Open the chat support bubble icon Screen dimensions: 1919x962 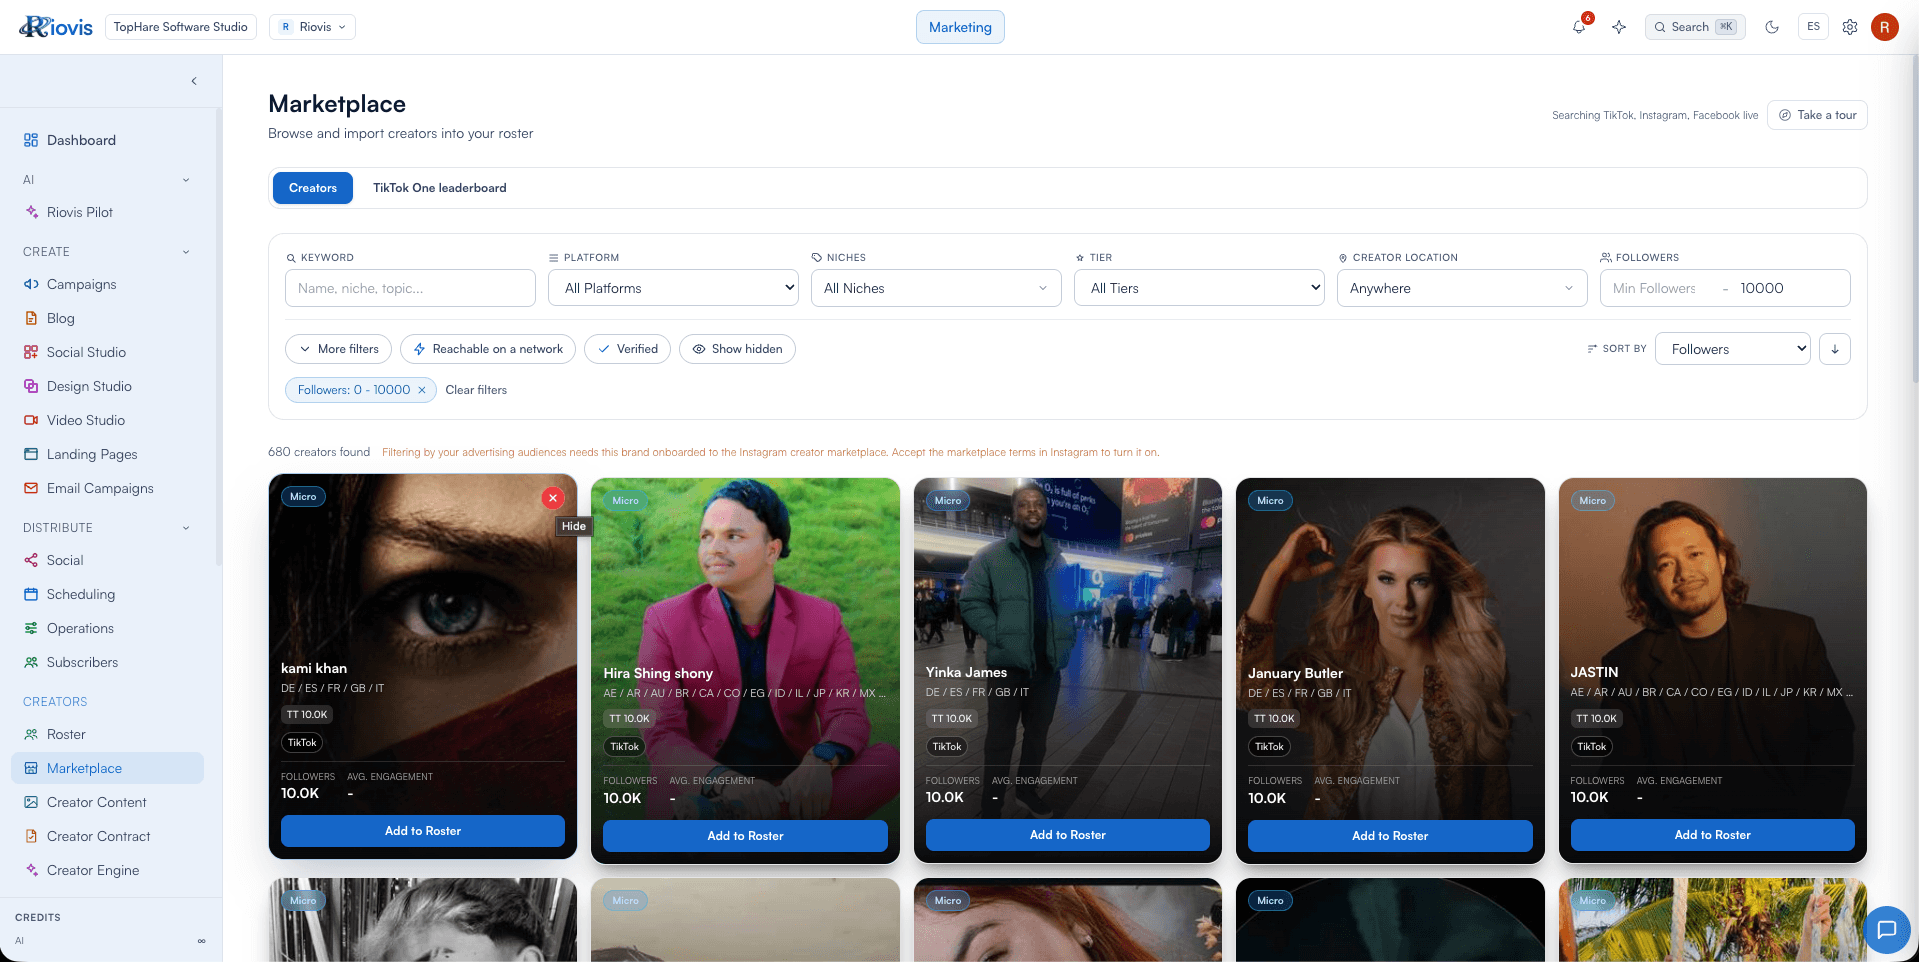(x=1887, y=929)
